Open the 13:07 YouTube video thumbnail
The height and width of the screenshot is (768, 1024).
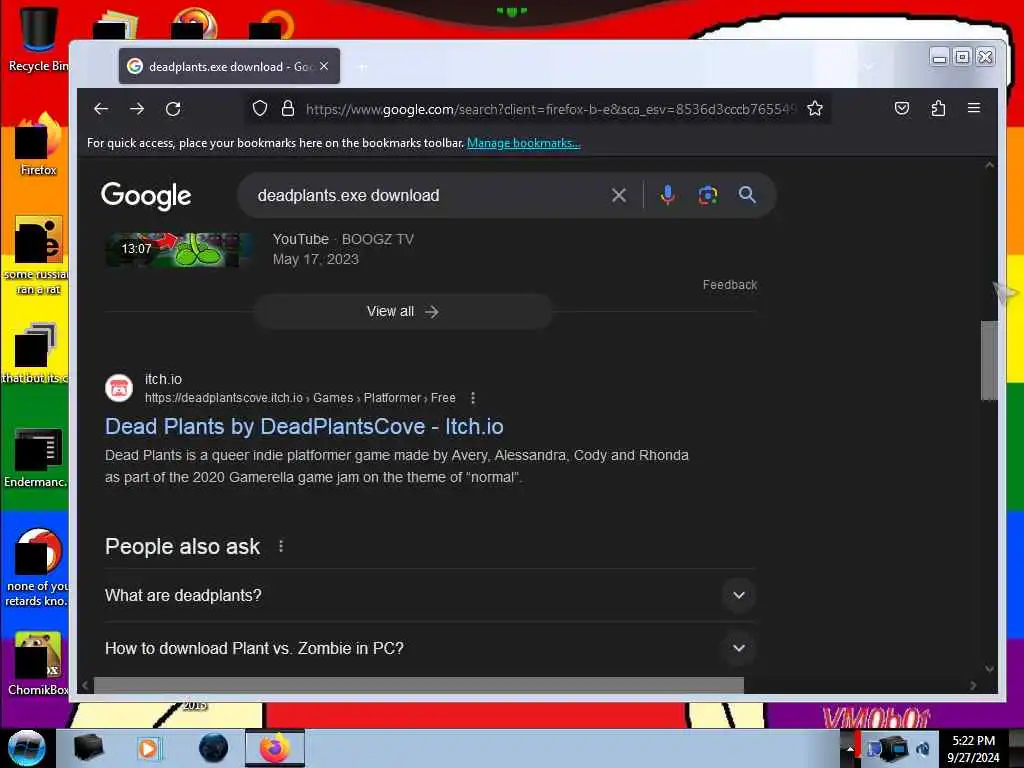tap(179, 249)
